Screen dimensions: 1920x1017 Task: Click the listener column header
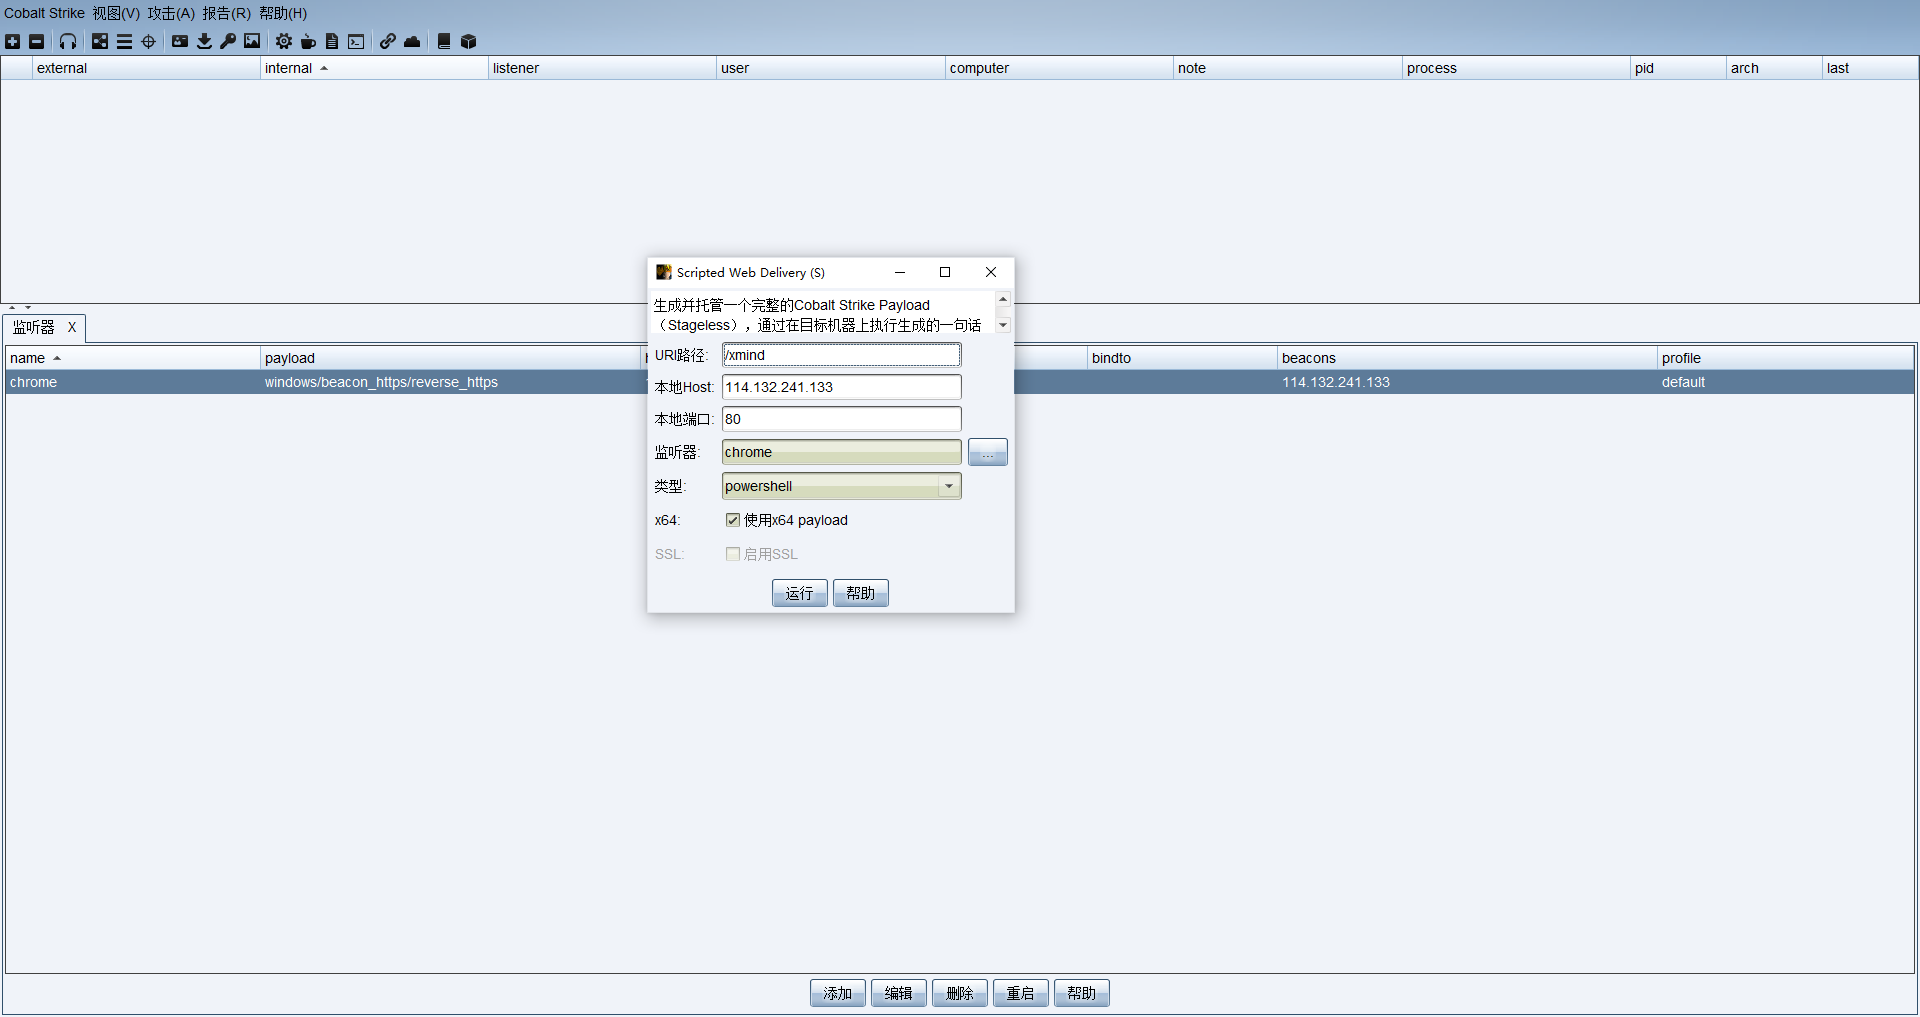[x=603, y=68]
